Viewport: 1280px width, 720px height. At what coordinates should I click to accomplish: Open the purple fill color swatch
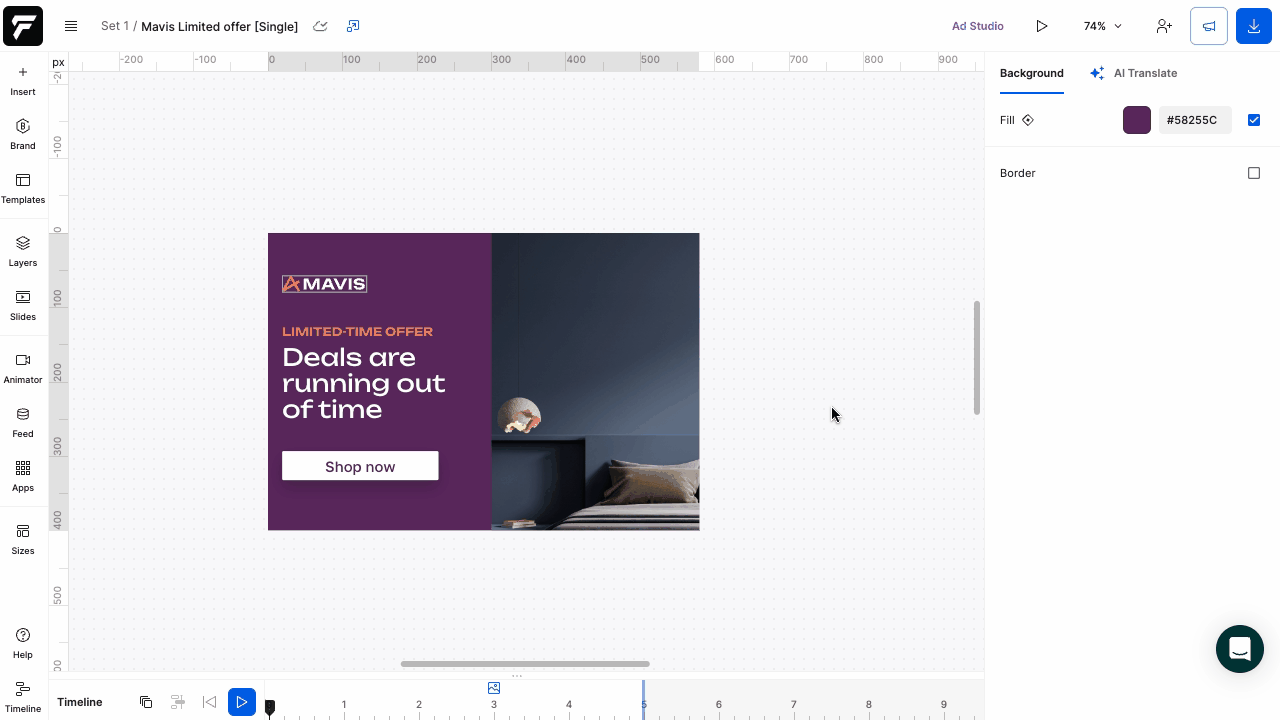[1137, 120]
